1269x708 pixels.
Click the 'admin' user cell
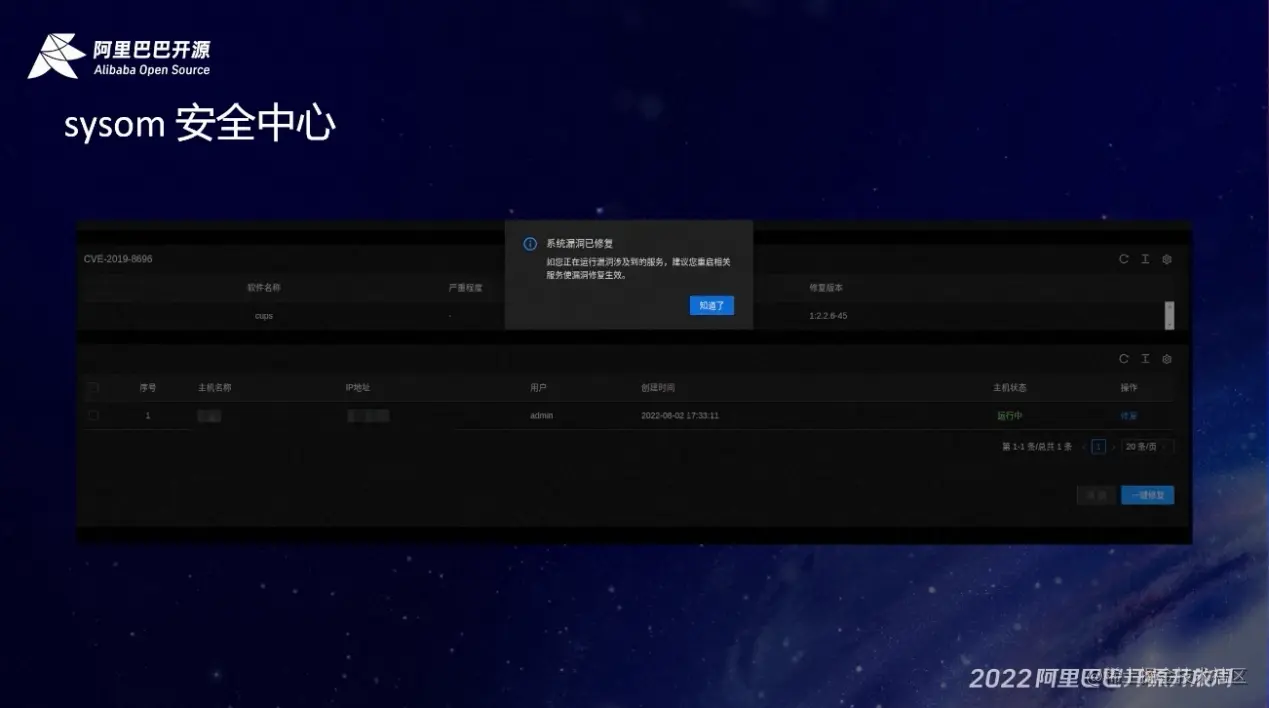pyautogui.click(x=541, y=416)
